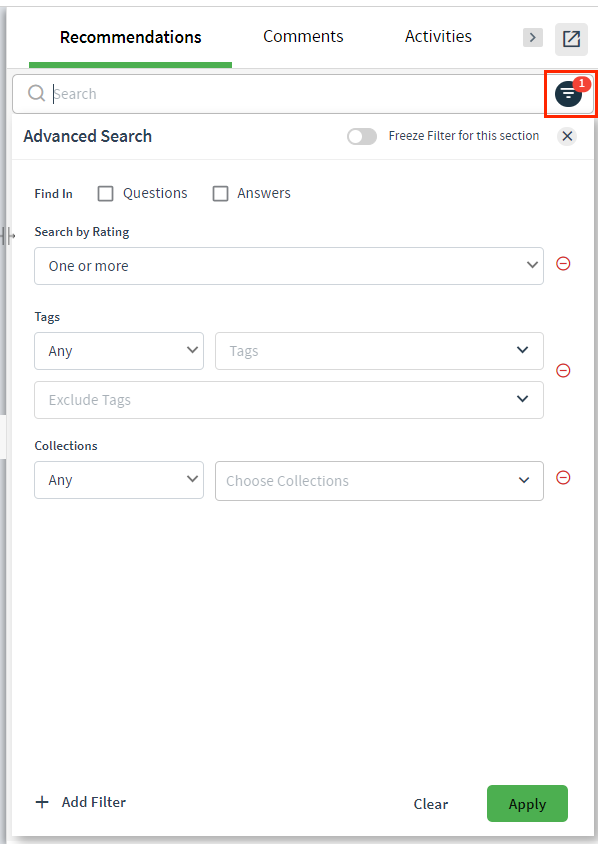Click the search magnifier icon
This screenshot has width=598, height=844.
37,94
